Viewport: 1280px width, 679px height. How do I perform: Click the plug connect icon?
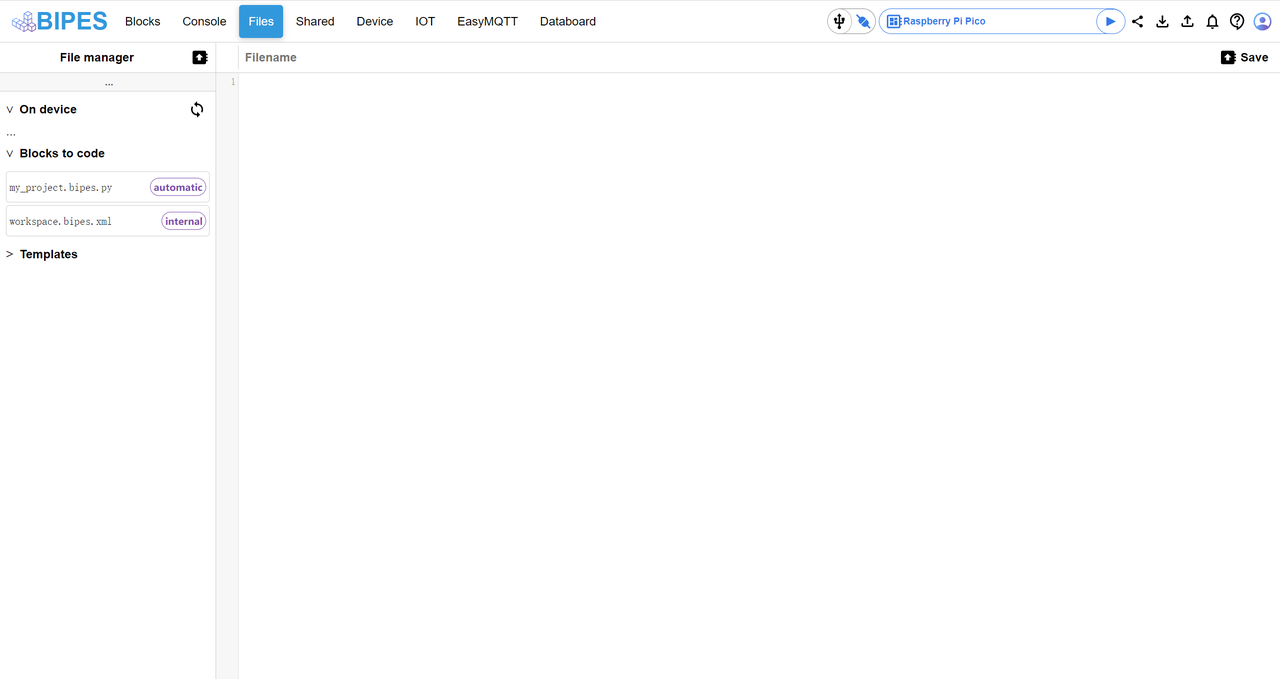pyautogui.click(x=863, y=21)
